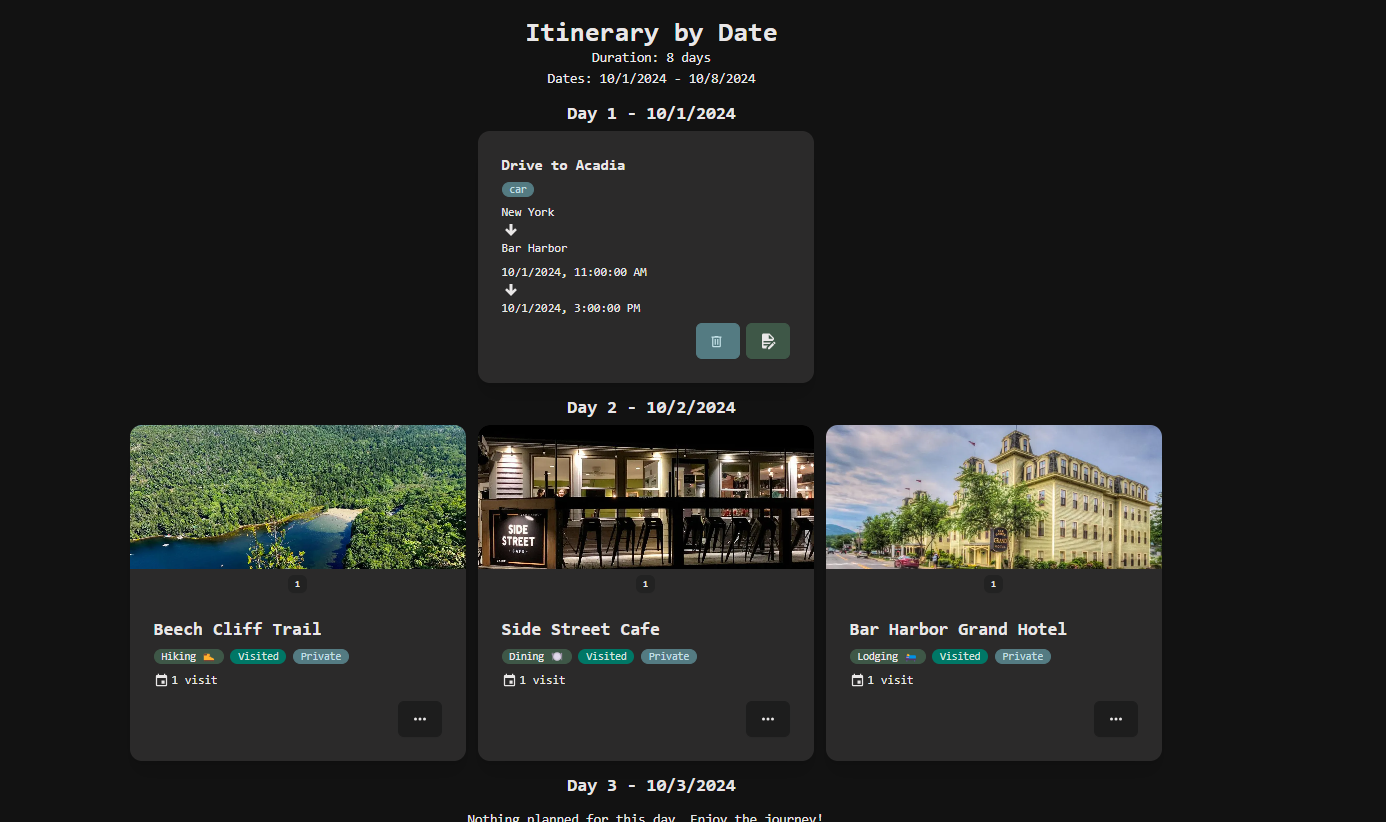Viewport: 1386px width, 822px height.
Task: Toggle the Private tag on Side Street Cafe
Action: point(668,656)
